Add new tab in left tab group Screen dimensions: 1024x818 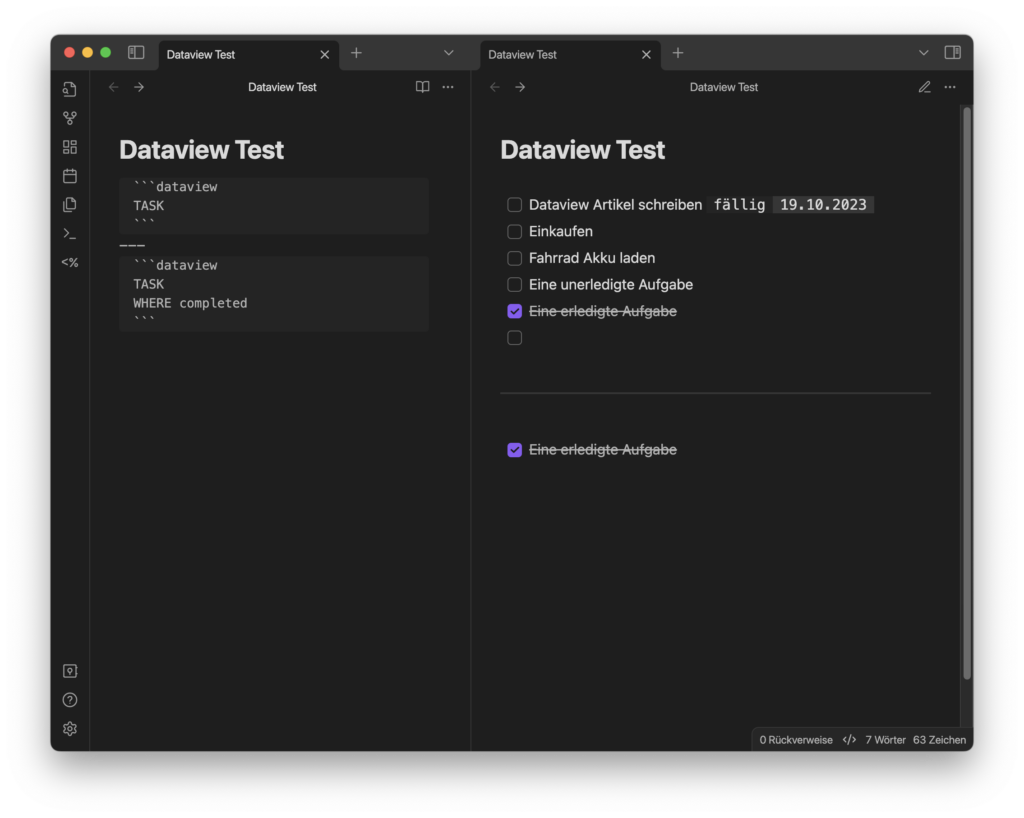[x=356, y=54]
